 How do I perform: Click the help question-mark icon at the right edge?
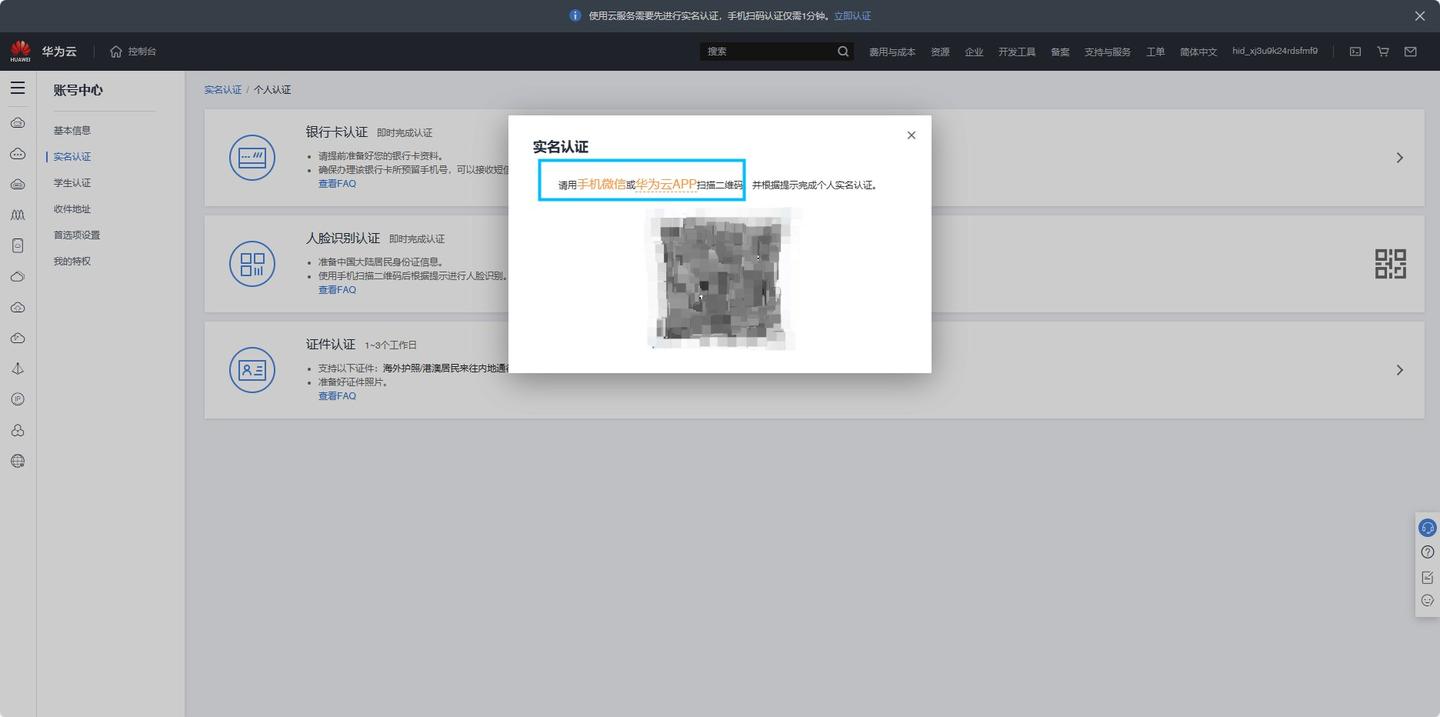pos(1428,552)
